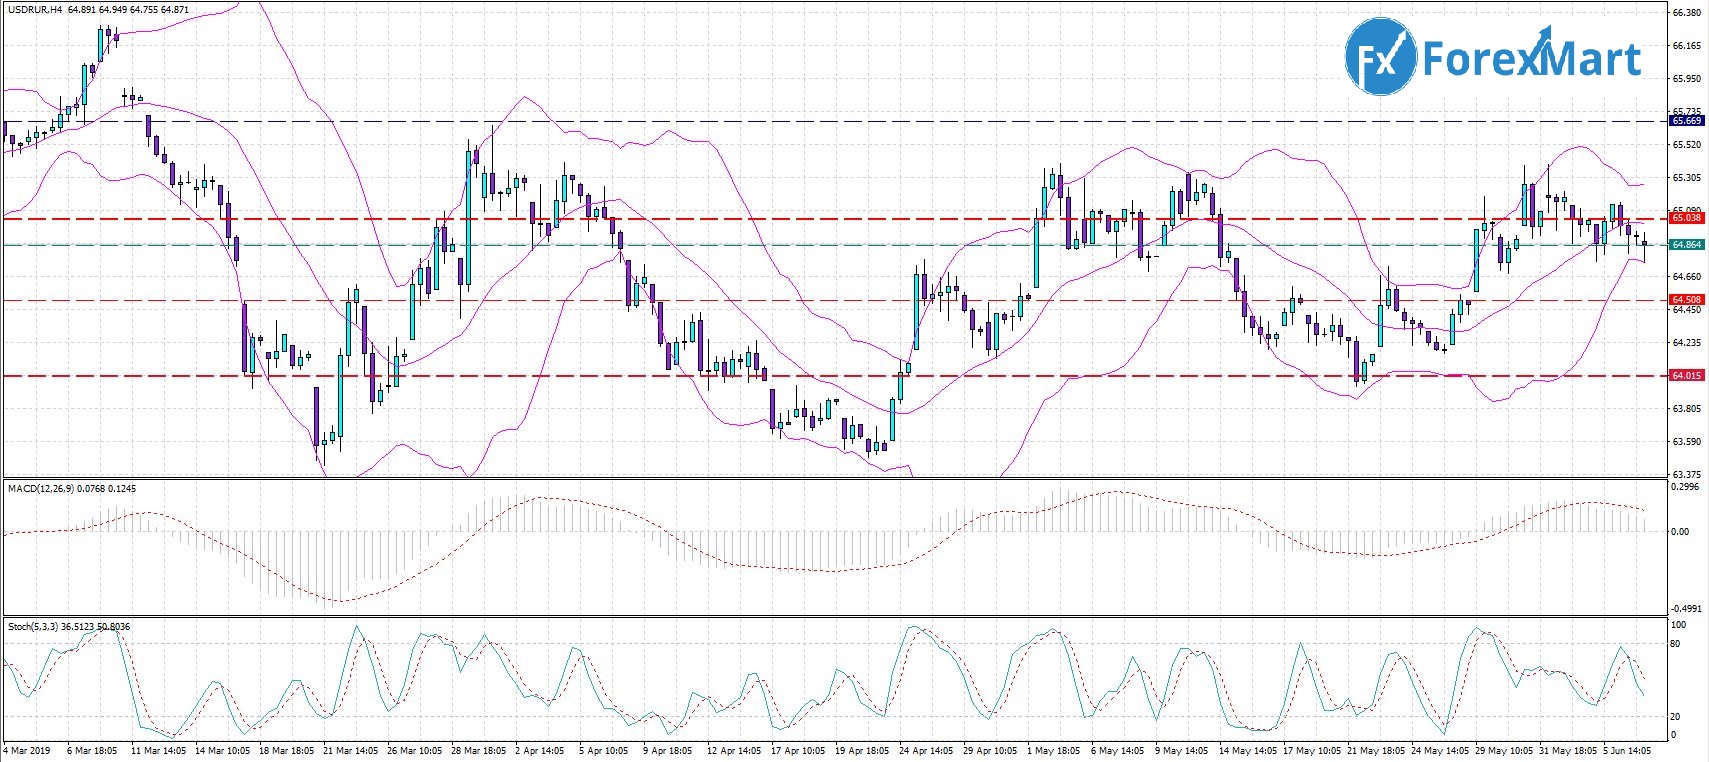
Task: Select the red 64.015 support level tag
Action: tap(1686, 376)
